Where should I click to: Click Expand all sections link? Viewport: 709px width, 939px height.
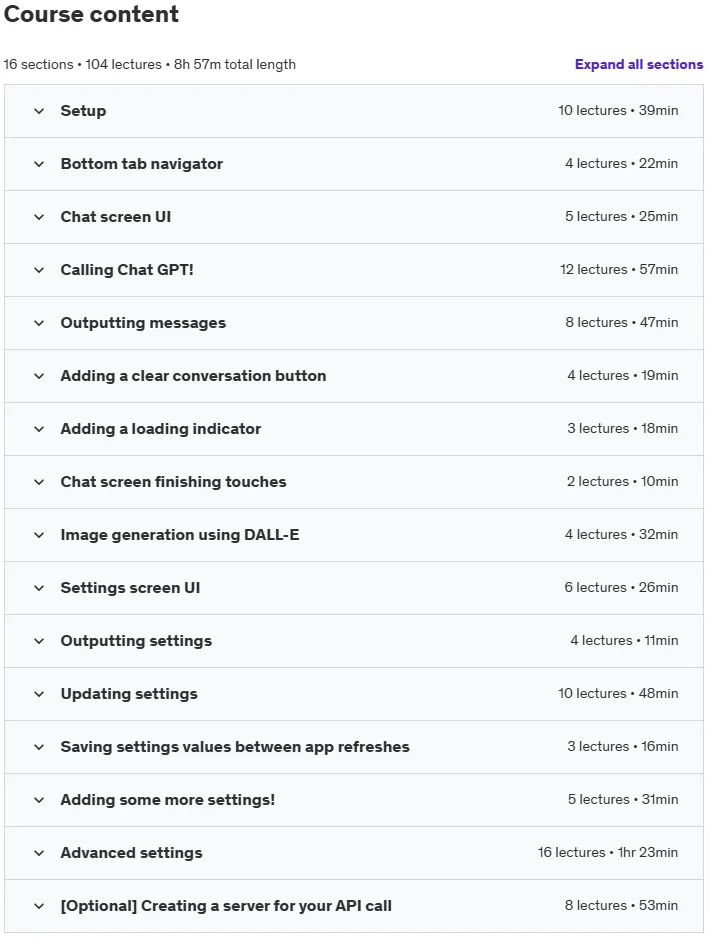coord(639,64)
